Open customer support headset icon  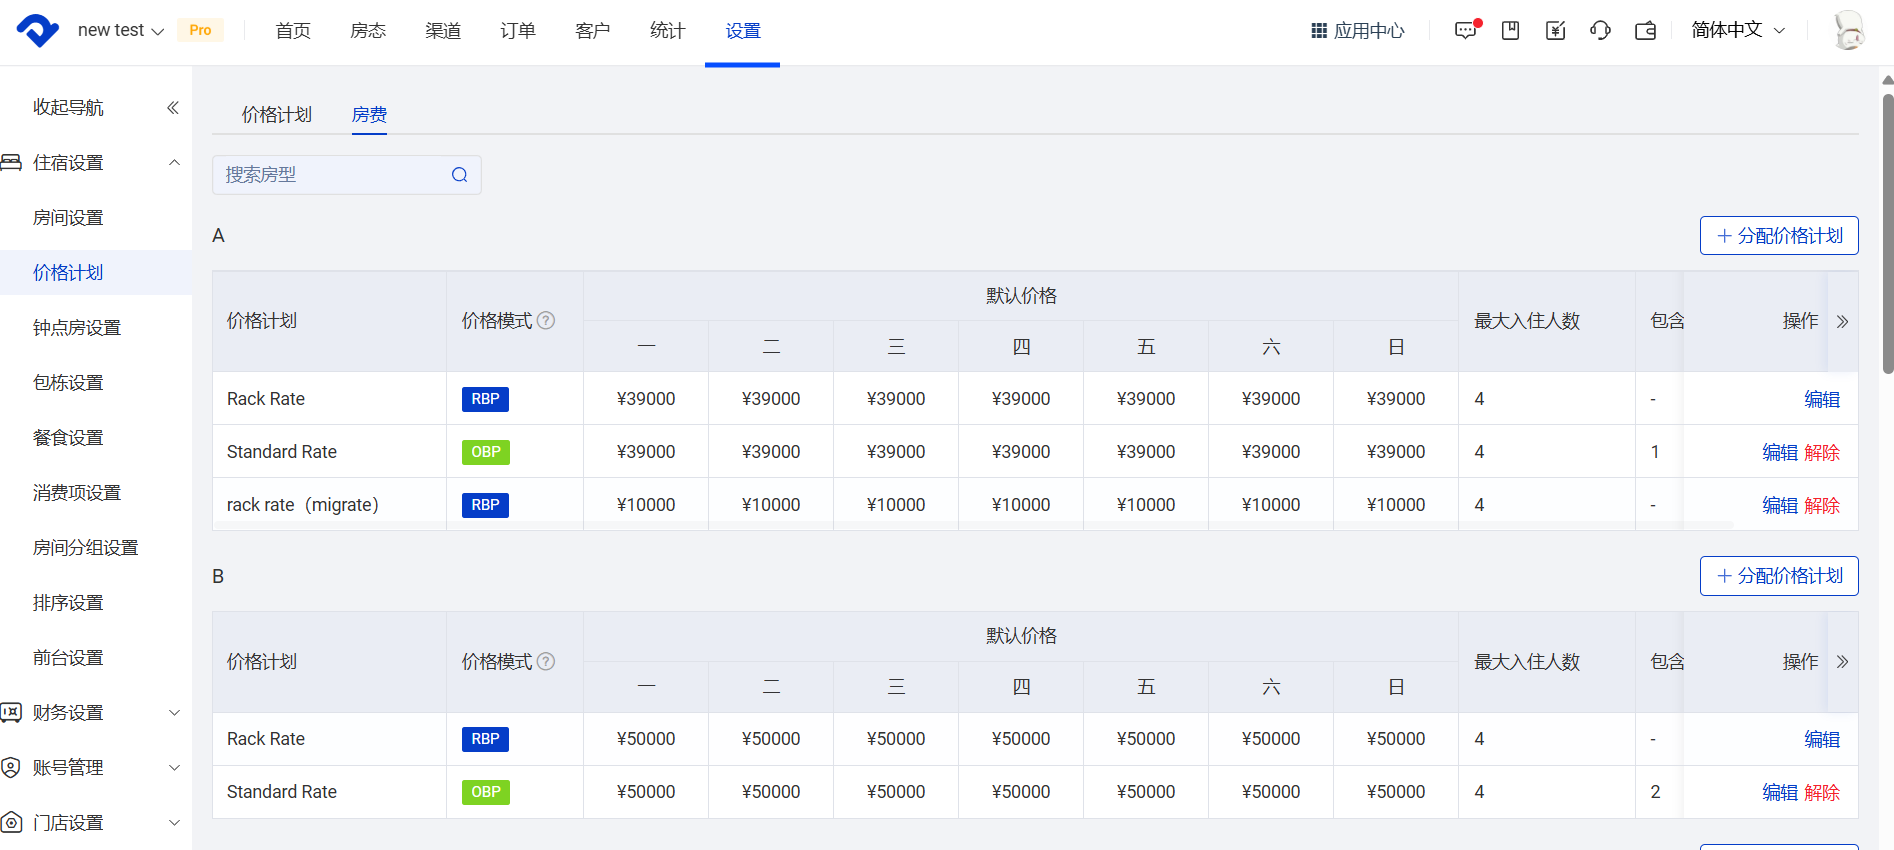[x=1600, y=31]
